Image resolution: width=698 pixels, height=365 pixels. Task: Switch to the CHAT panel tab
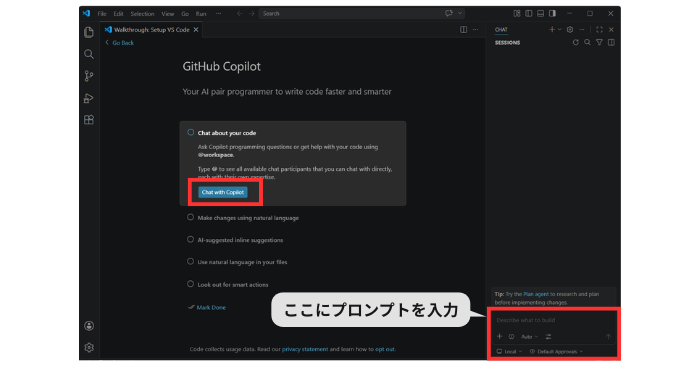click(501, 29)
